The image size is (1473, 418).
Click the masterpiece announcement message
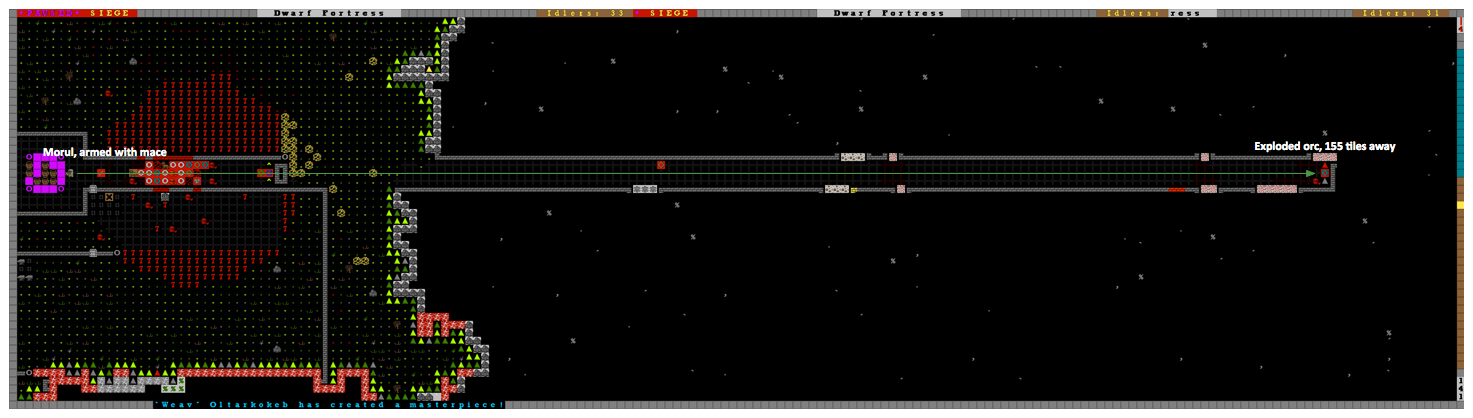coord(330,405)
